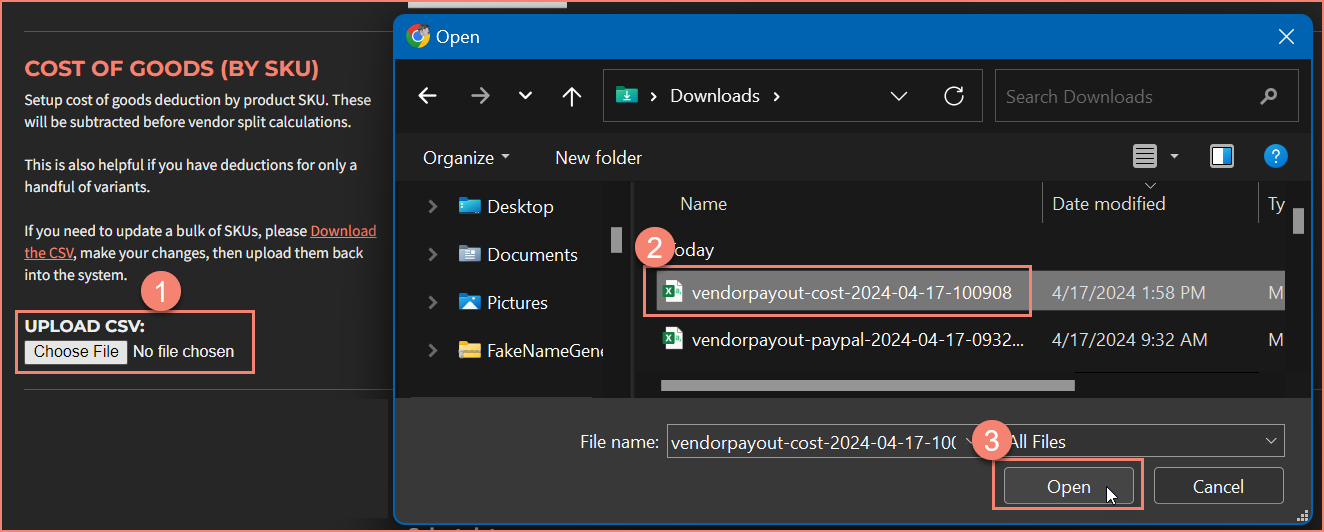This screenshot has width=1324, height=532.
Task: Click Excel icon of vendorpayout-cost file
Action: tap(672, 292)
